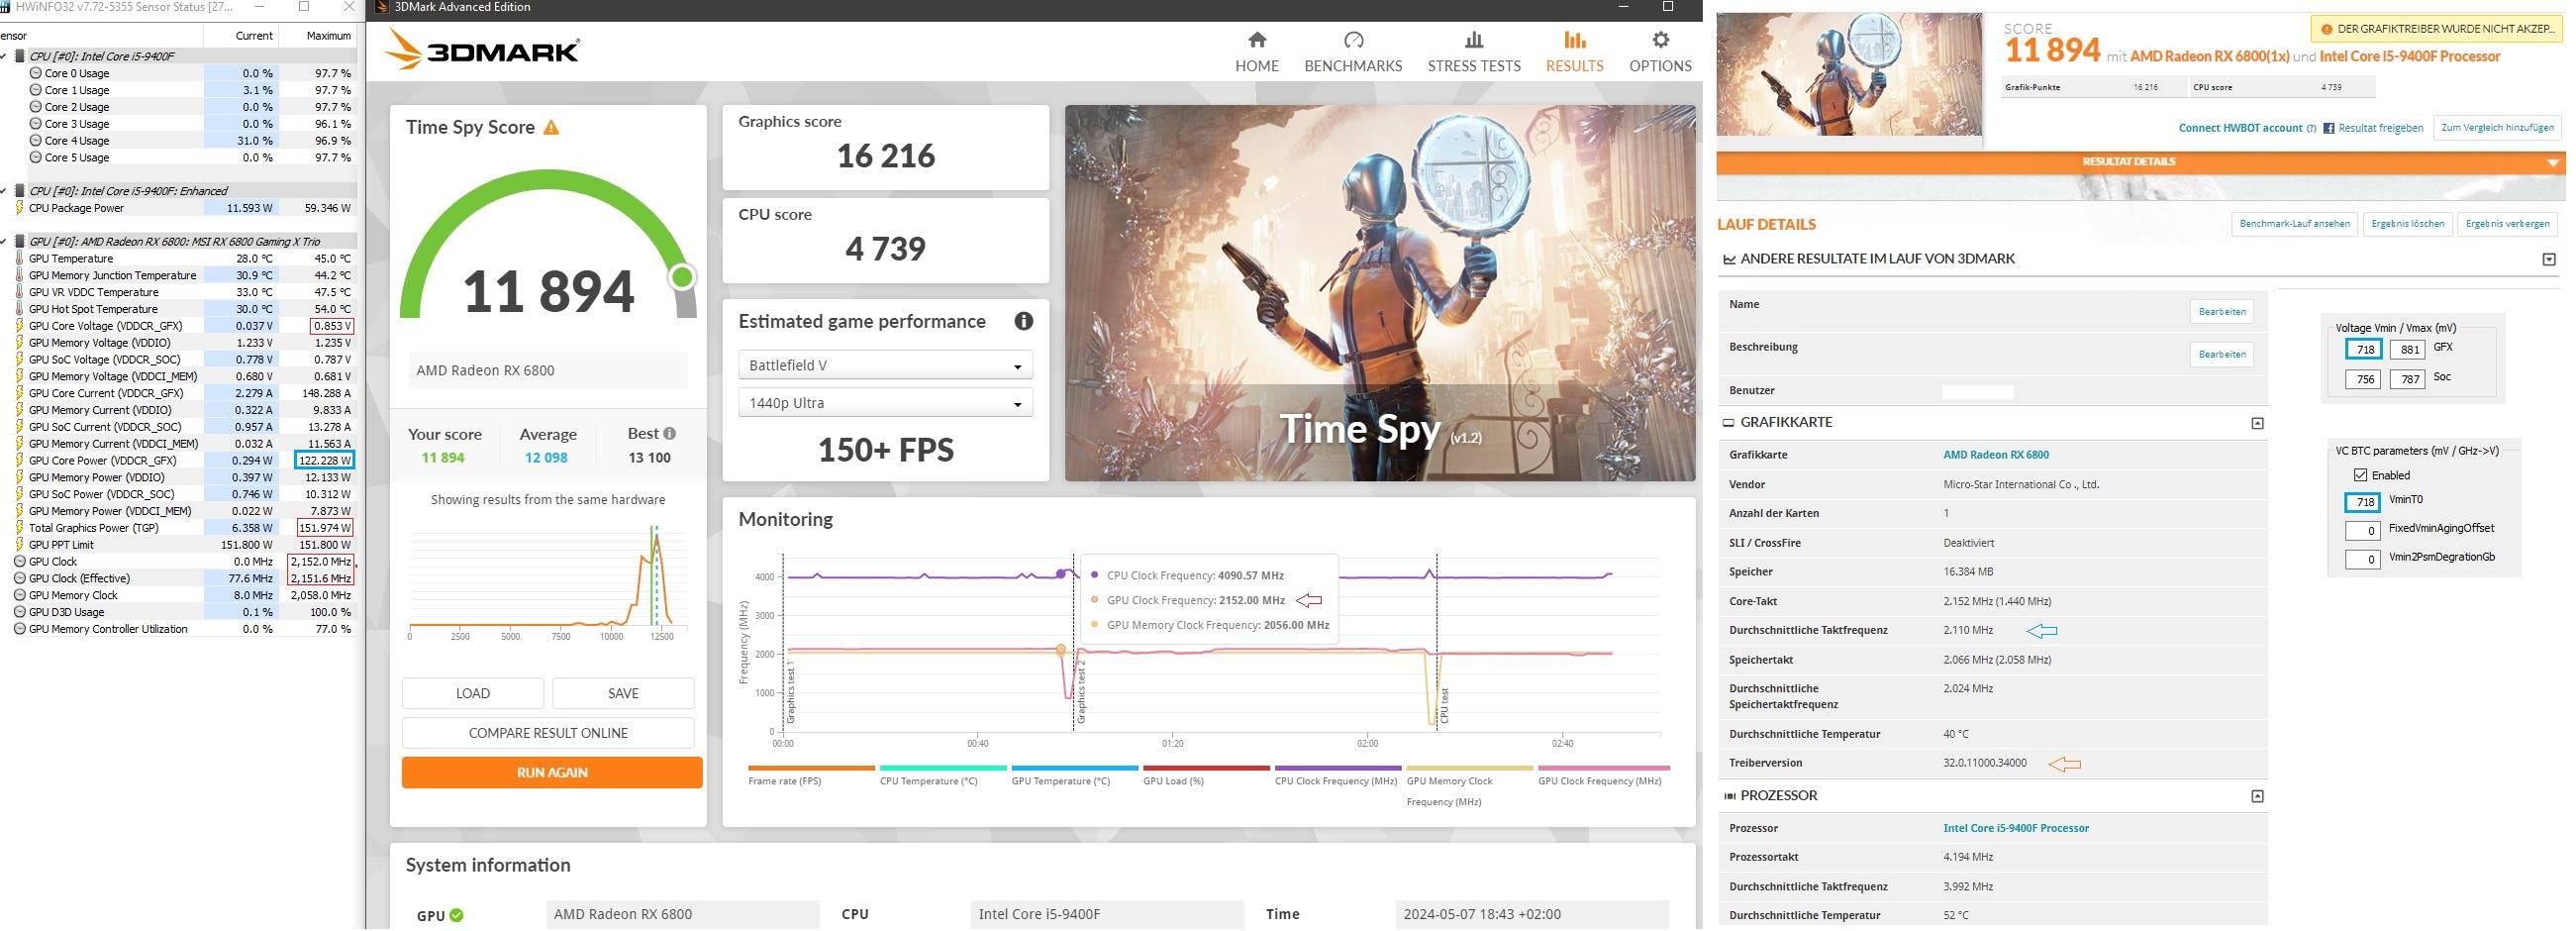Click Zum Vergleich hinzufügen button
Viewport: 2576px width, 931px height.
pos(2497,128)
